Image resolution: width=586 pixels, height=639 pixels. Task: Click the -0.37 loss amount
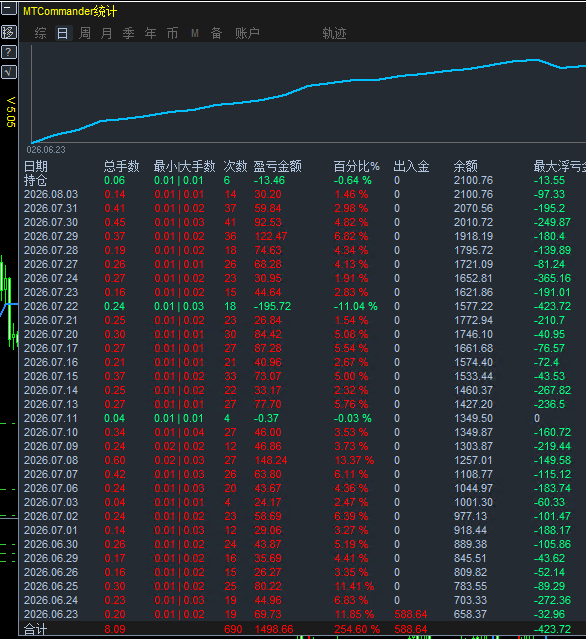(267, 419)
